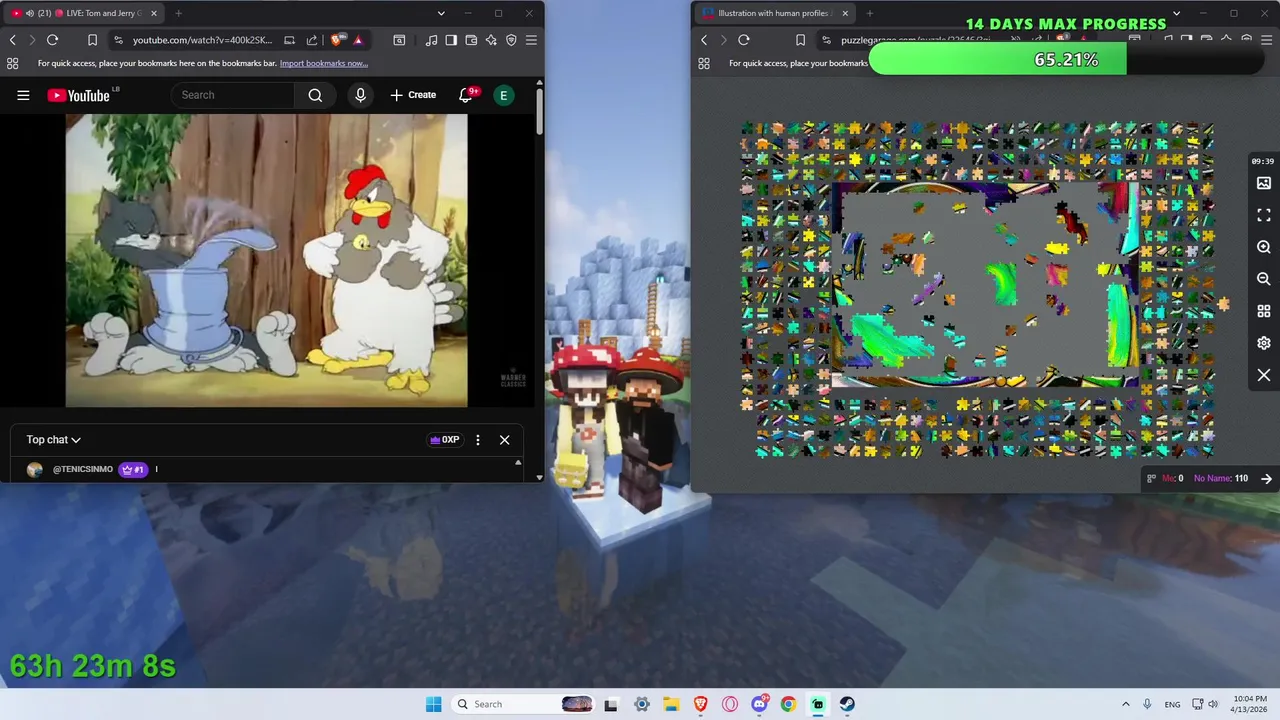1280x720 pixels.
Task: Click the YouTube page vertical scrollbar
Action: (x=540, y=112)
